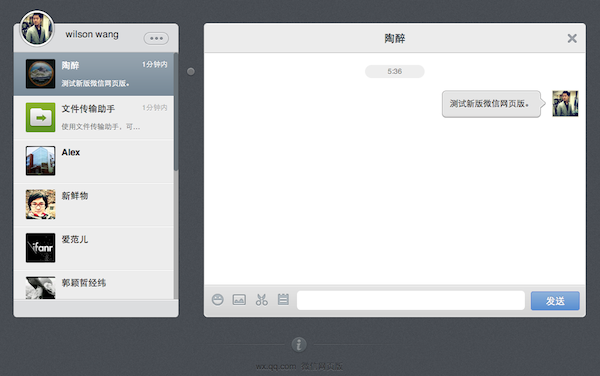Open the 新鲜物 conversation
Image resolution: width=600 pixels, height=376 pixels.
94,205
